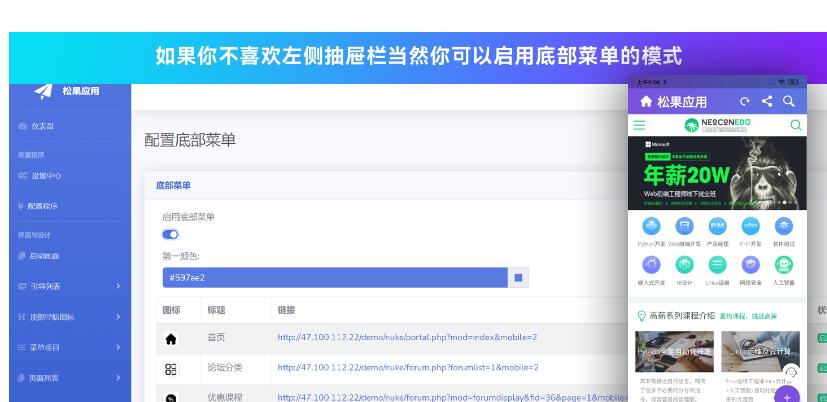This screenshot has width=827, height=402.
Task: Click the 底部菜单 card header
Action: [173, 185]
